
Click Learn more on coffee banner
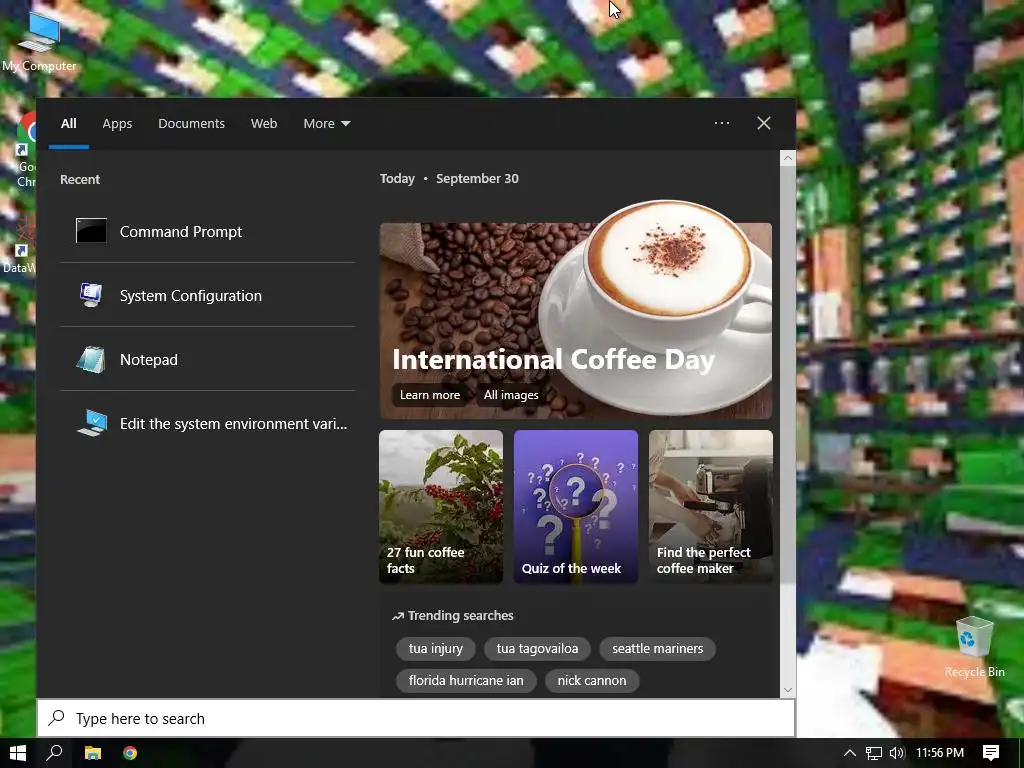coord(430,394)
